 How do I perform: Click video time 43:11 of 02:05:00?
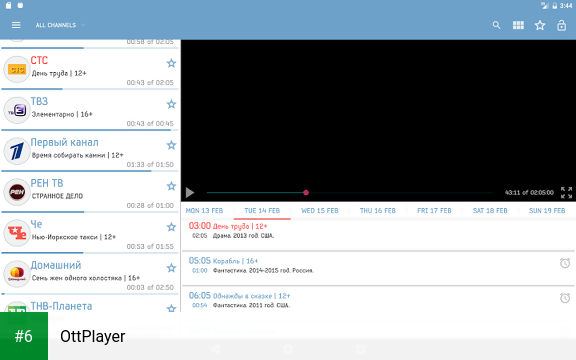529,192
